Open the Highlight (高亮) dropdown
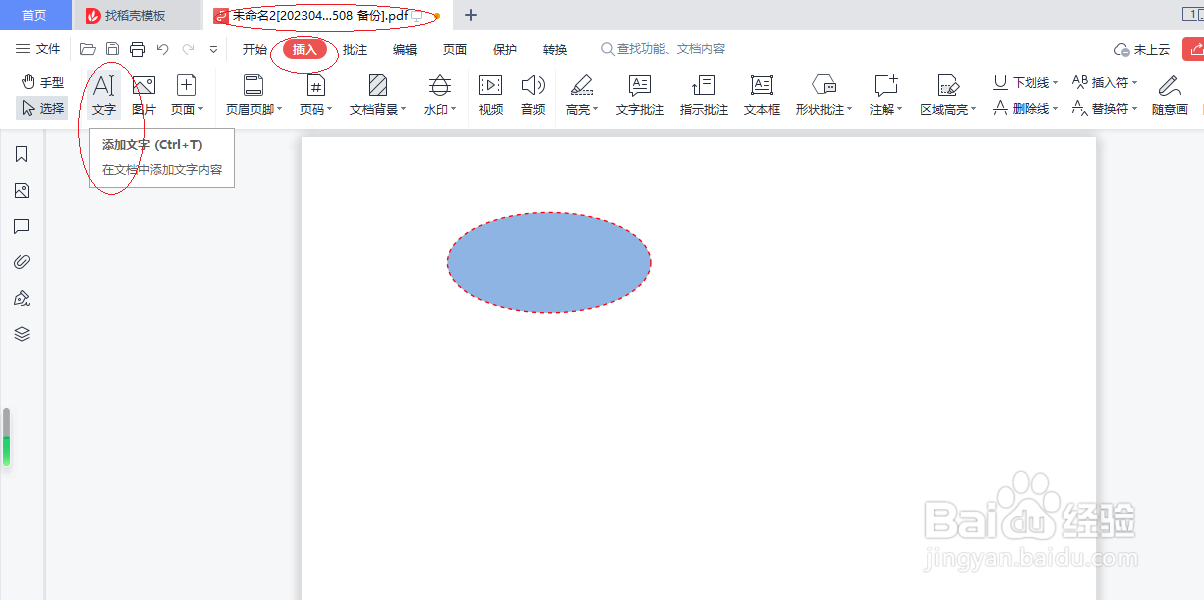1204x600 pixels. (x=582, y=96)
